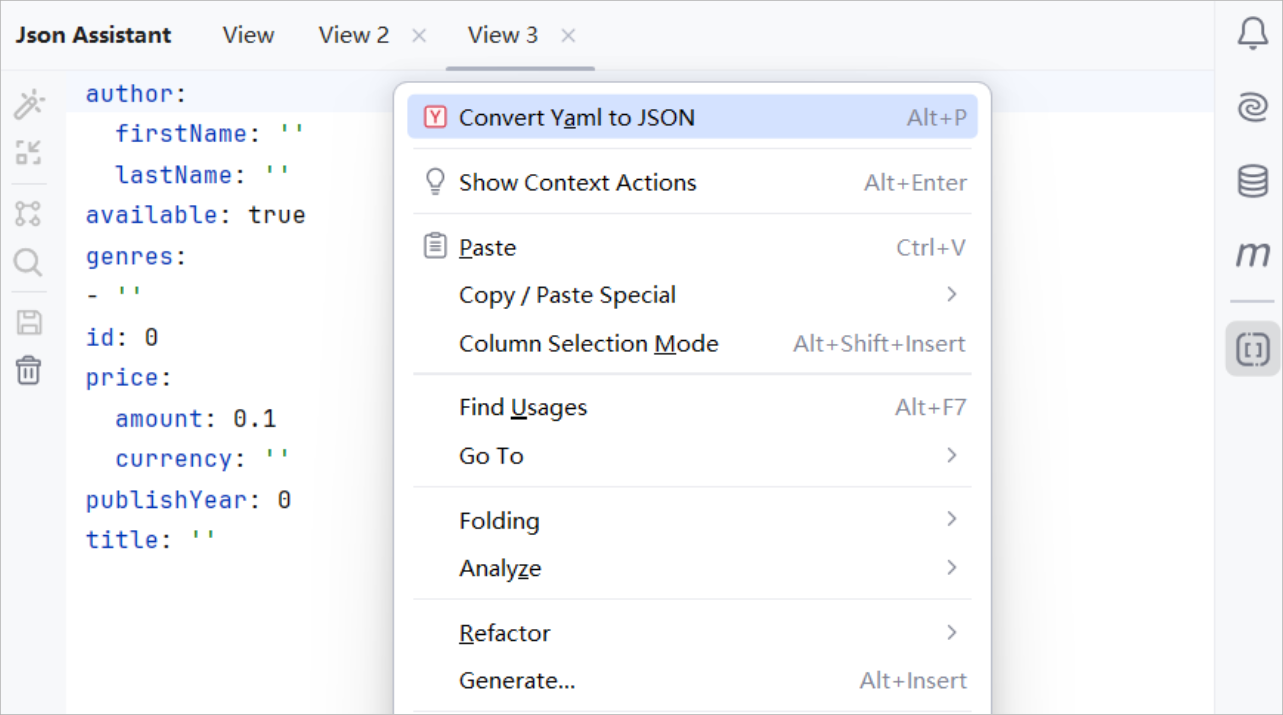Image resolution: width=1283 pixels, height=715 pixels.
Task: Switch to the View tab
Action: pos(247,34)
